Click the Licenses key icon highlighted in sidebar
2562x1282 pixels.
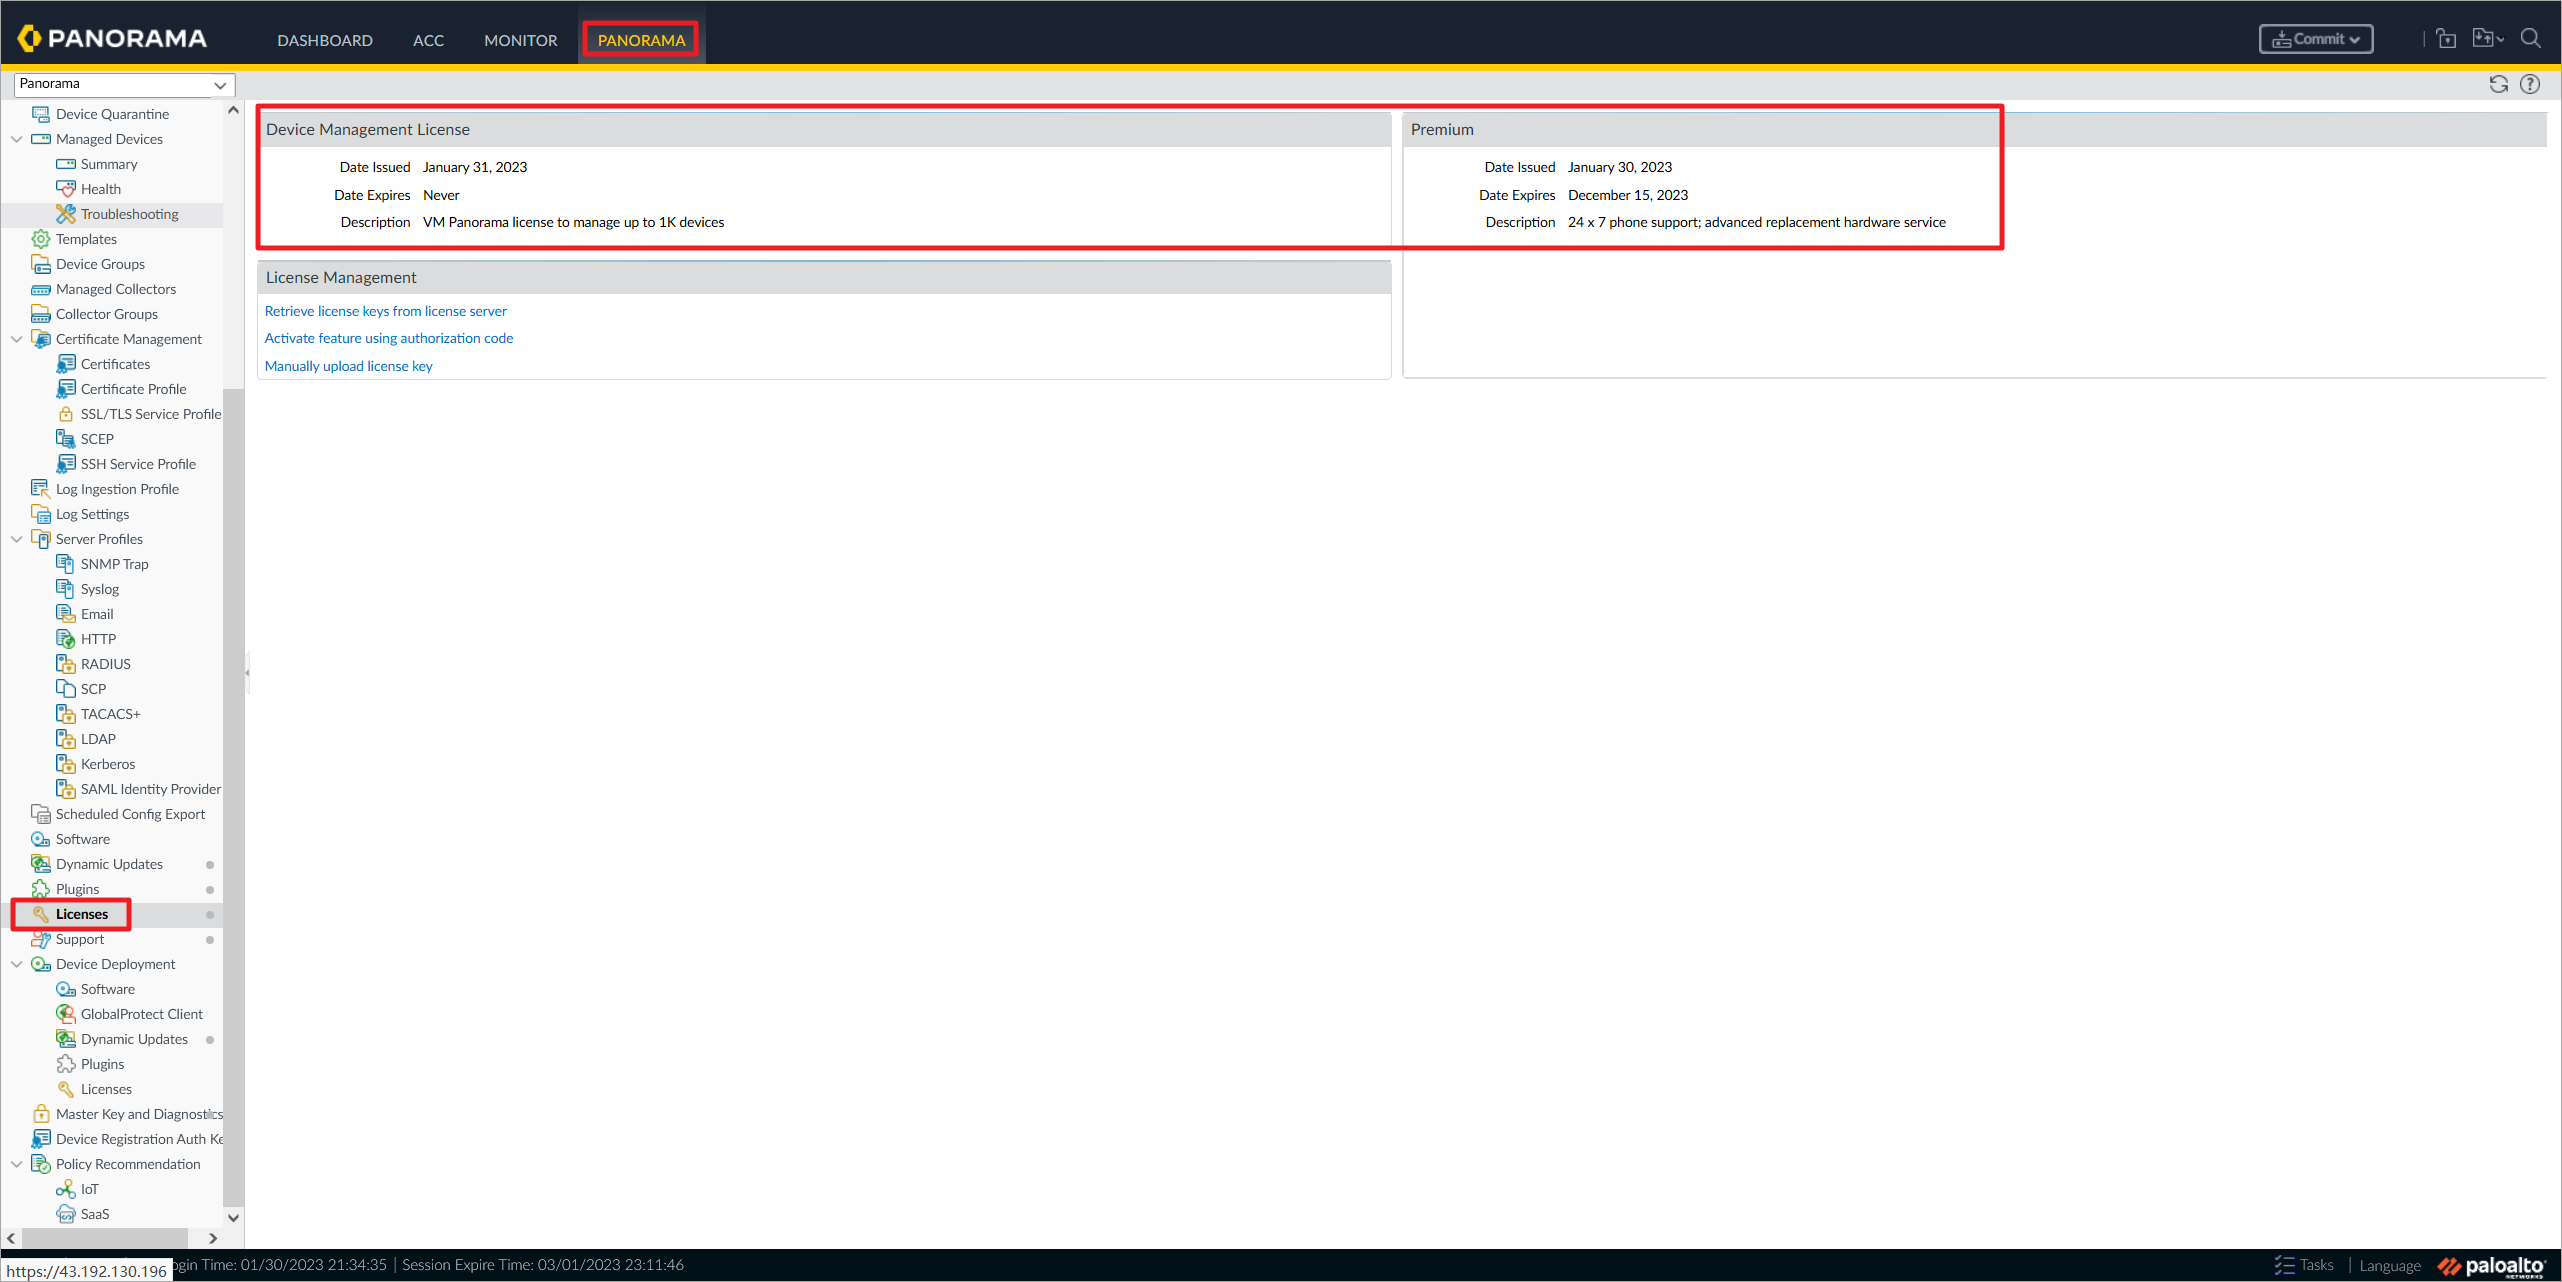coord(41,914)
